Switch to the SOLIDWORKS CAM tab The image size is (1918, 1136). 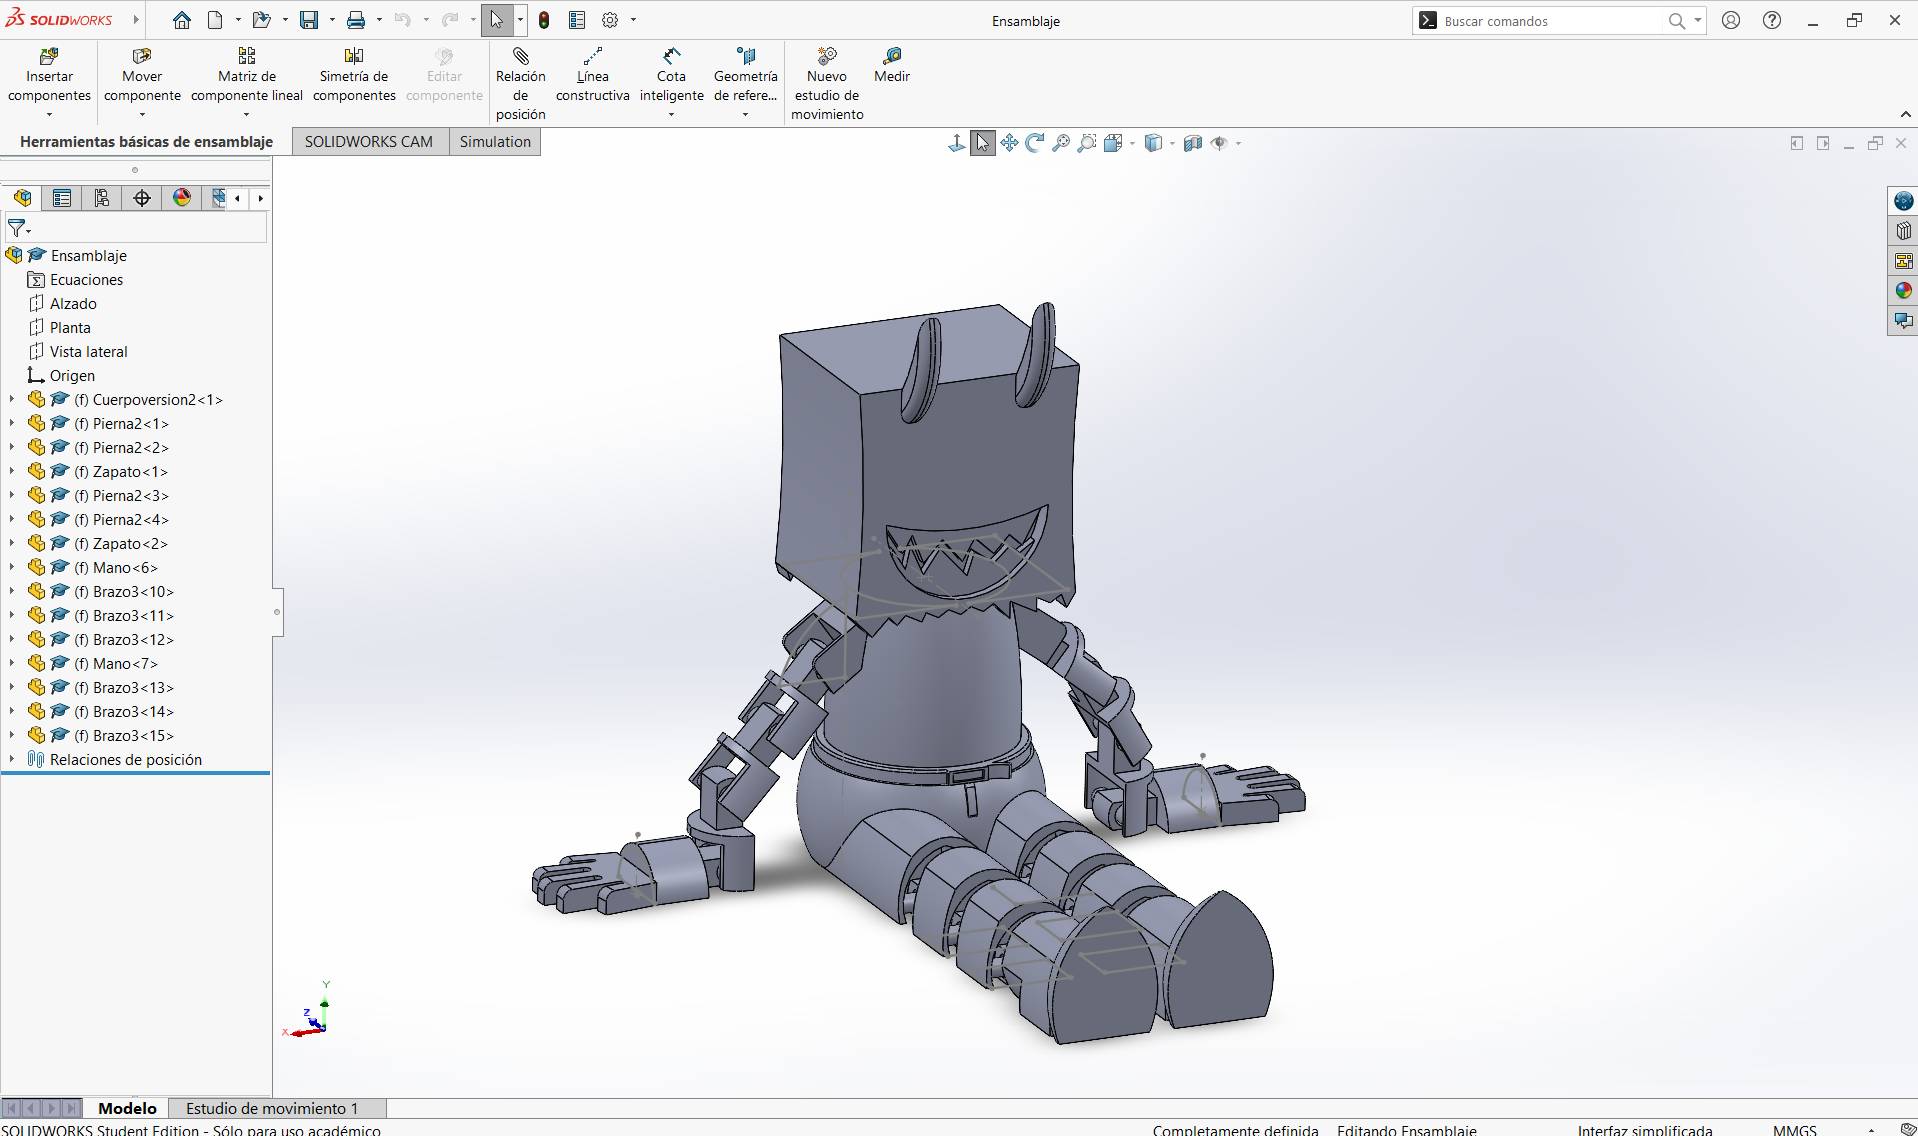click(x=369, y=141)
